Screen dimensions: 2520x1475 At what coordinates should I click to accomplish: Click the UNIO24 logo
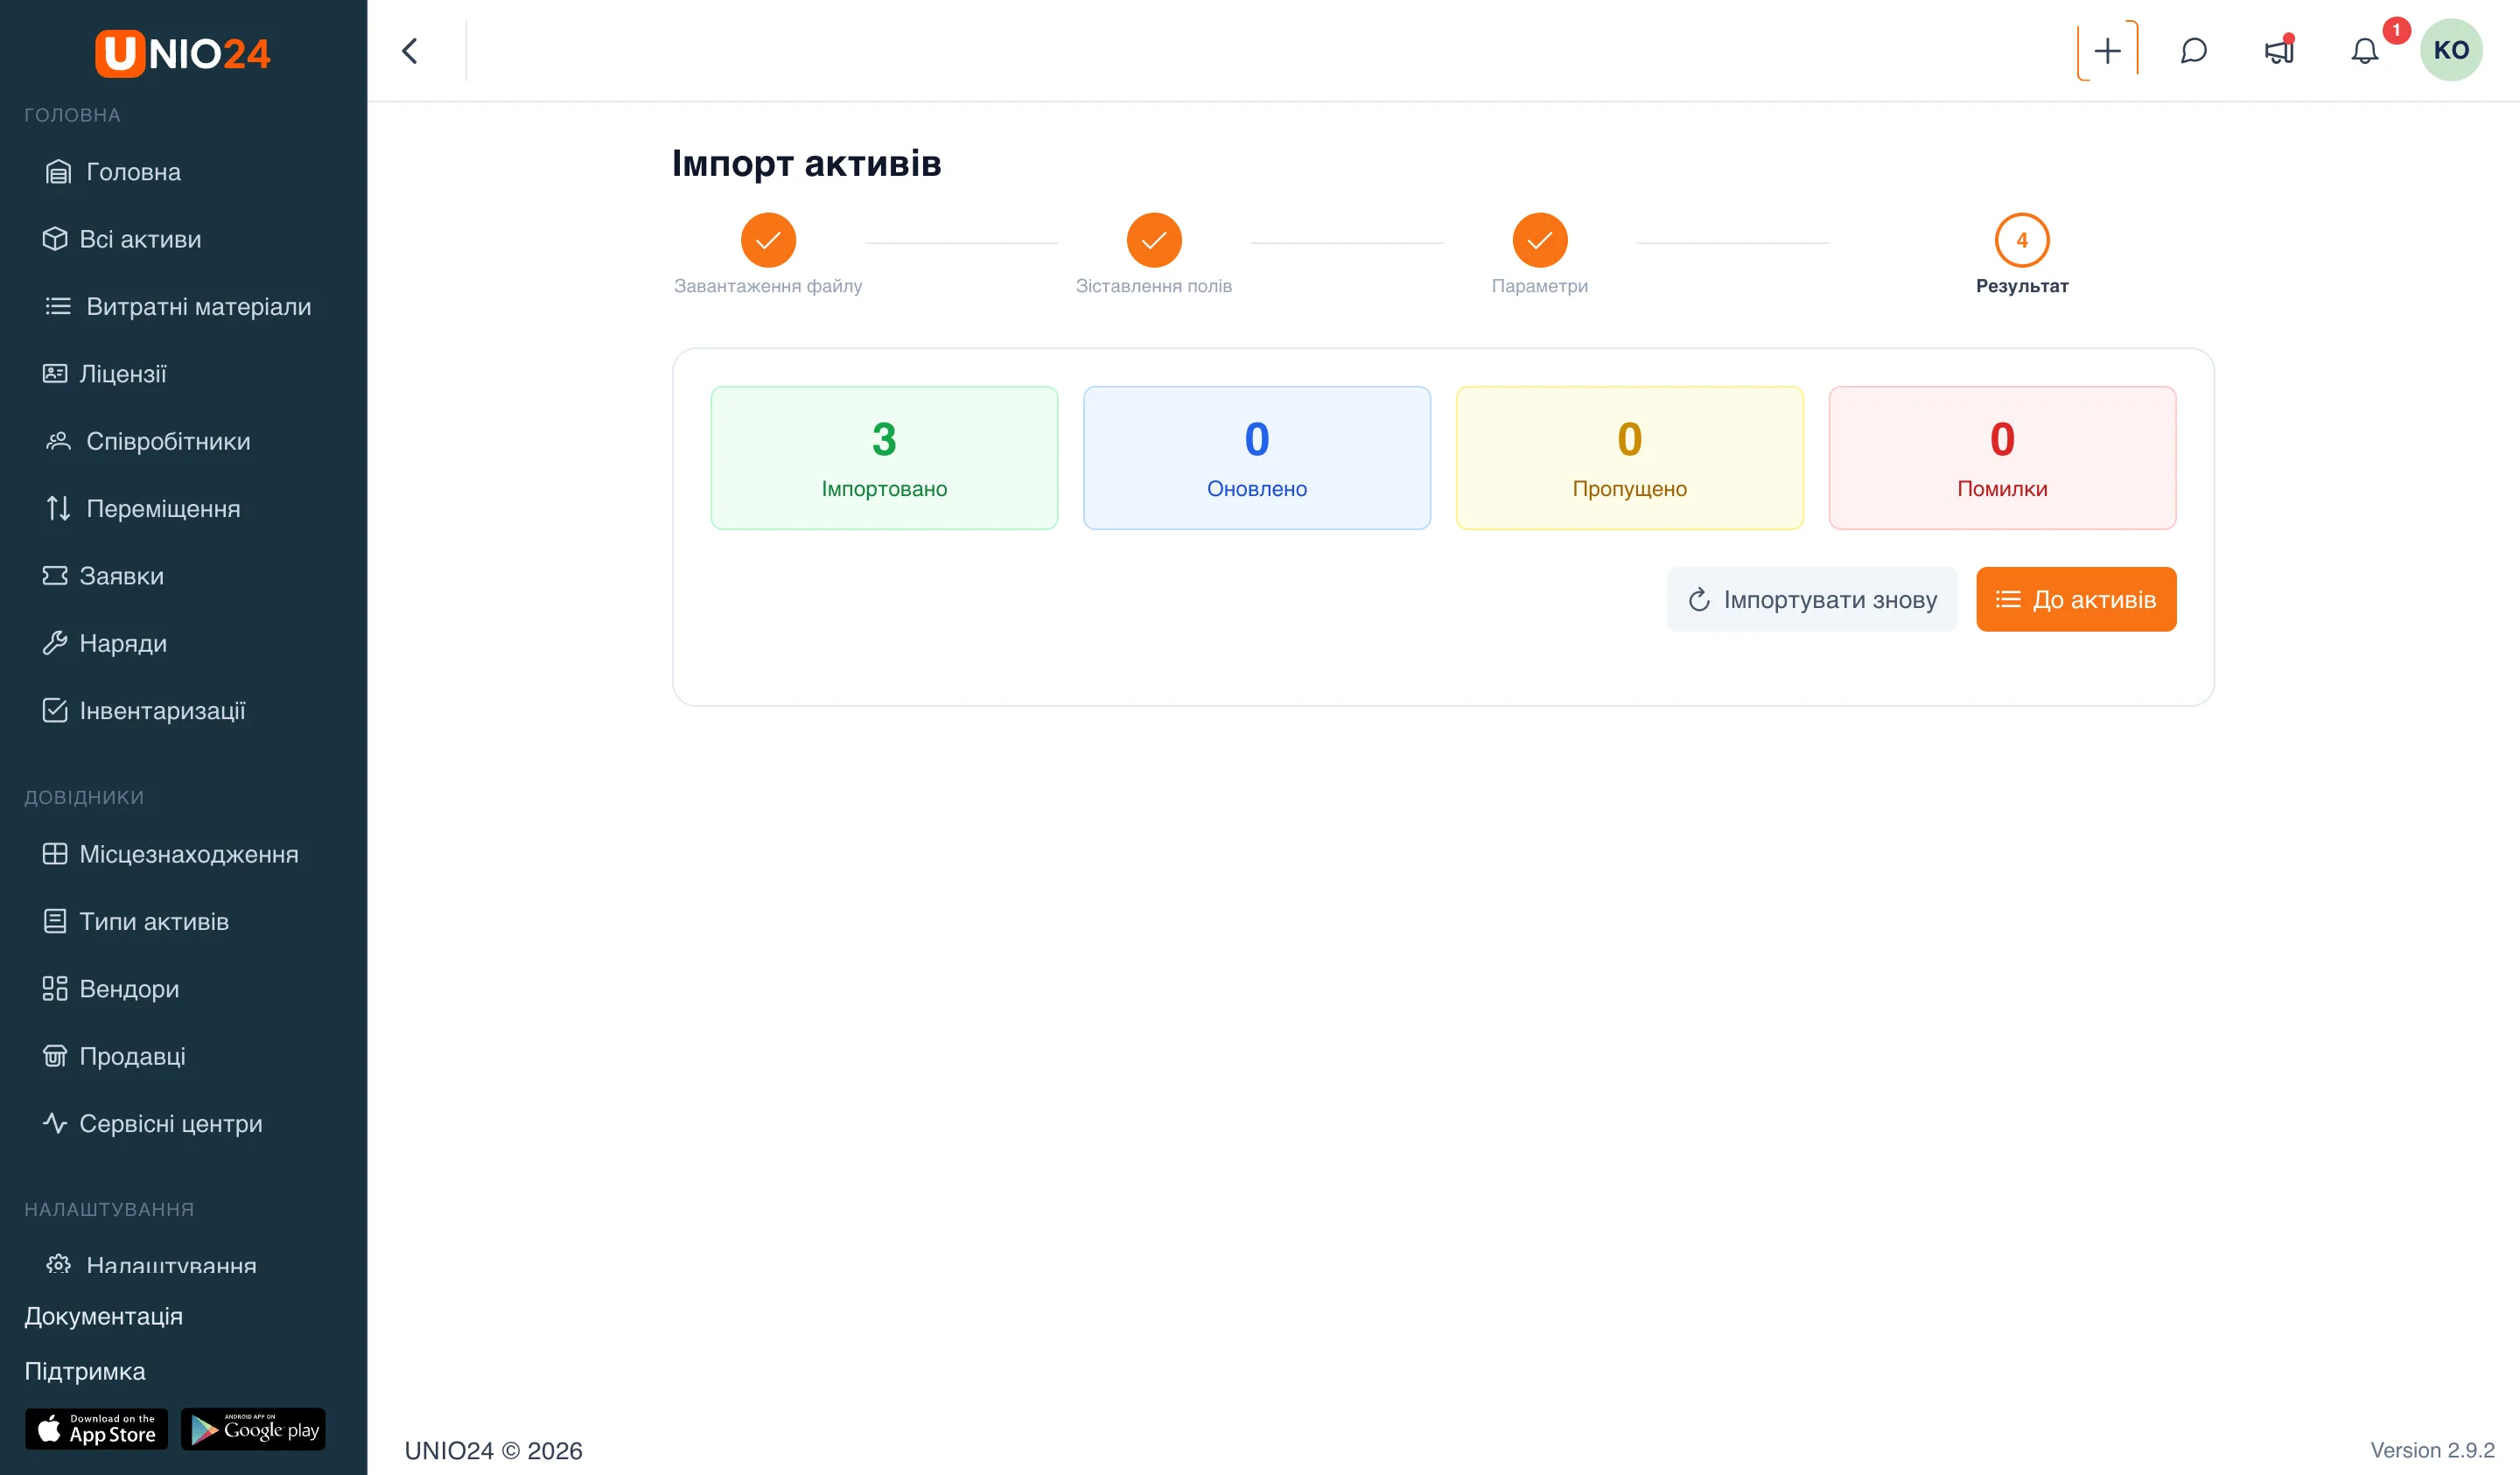(x=183, y=53)
